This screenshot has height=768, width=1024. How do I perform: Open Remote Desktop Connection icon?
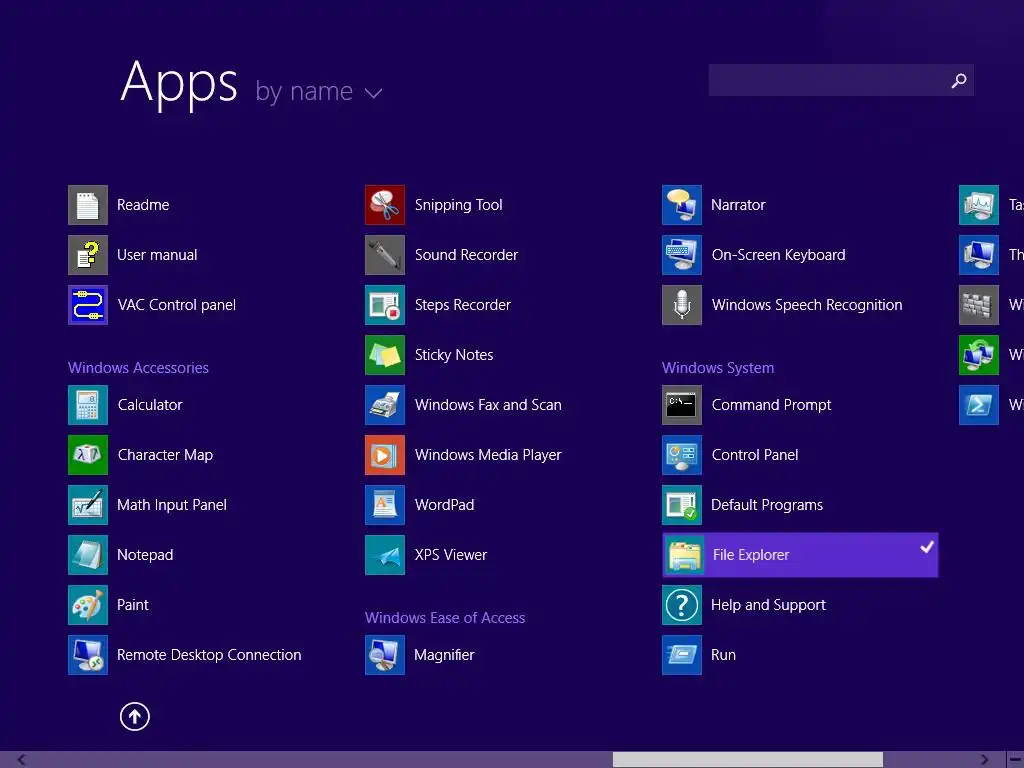pos(88,655)
